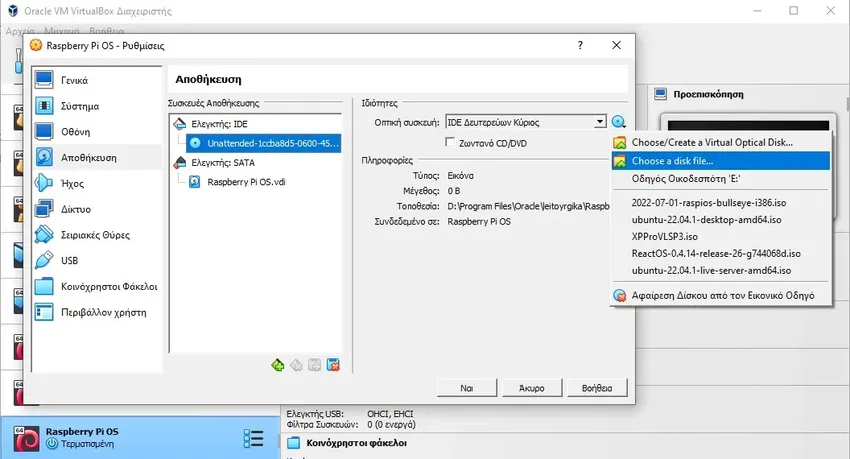The width and height of the screenshot is (850, 459).
Task: Open the Περιβάλλον χρήστη settings category
Action: point(97,312)
